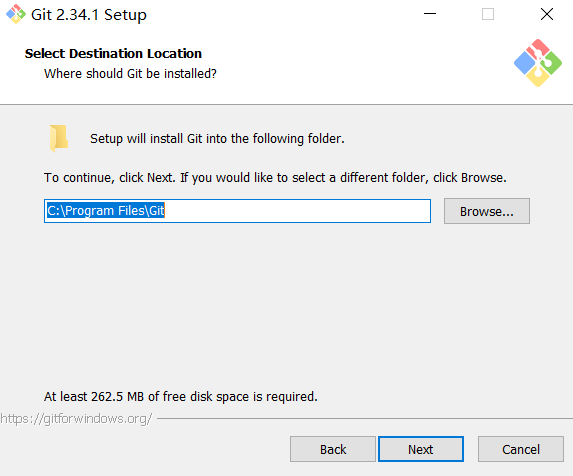Close the Git Setup dialog
This screenshot has width=573, height=476.
pos(547,14)
